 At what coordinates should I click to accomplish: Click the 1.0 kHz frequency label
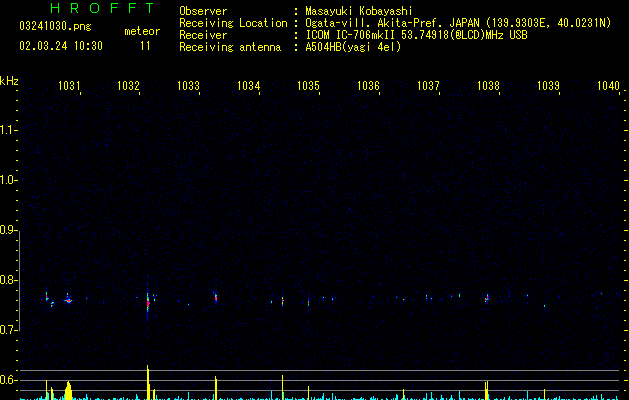point(8,180)
